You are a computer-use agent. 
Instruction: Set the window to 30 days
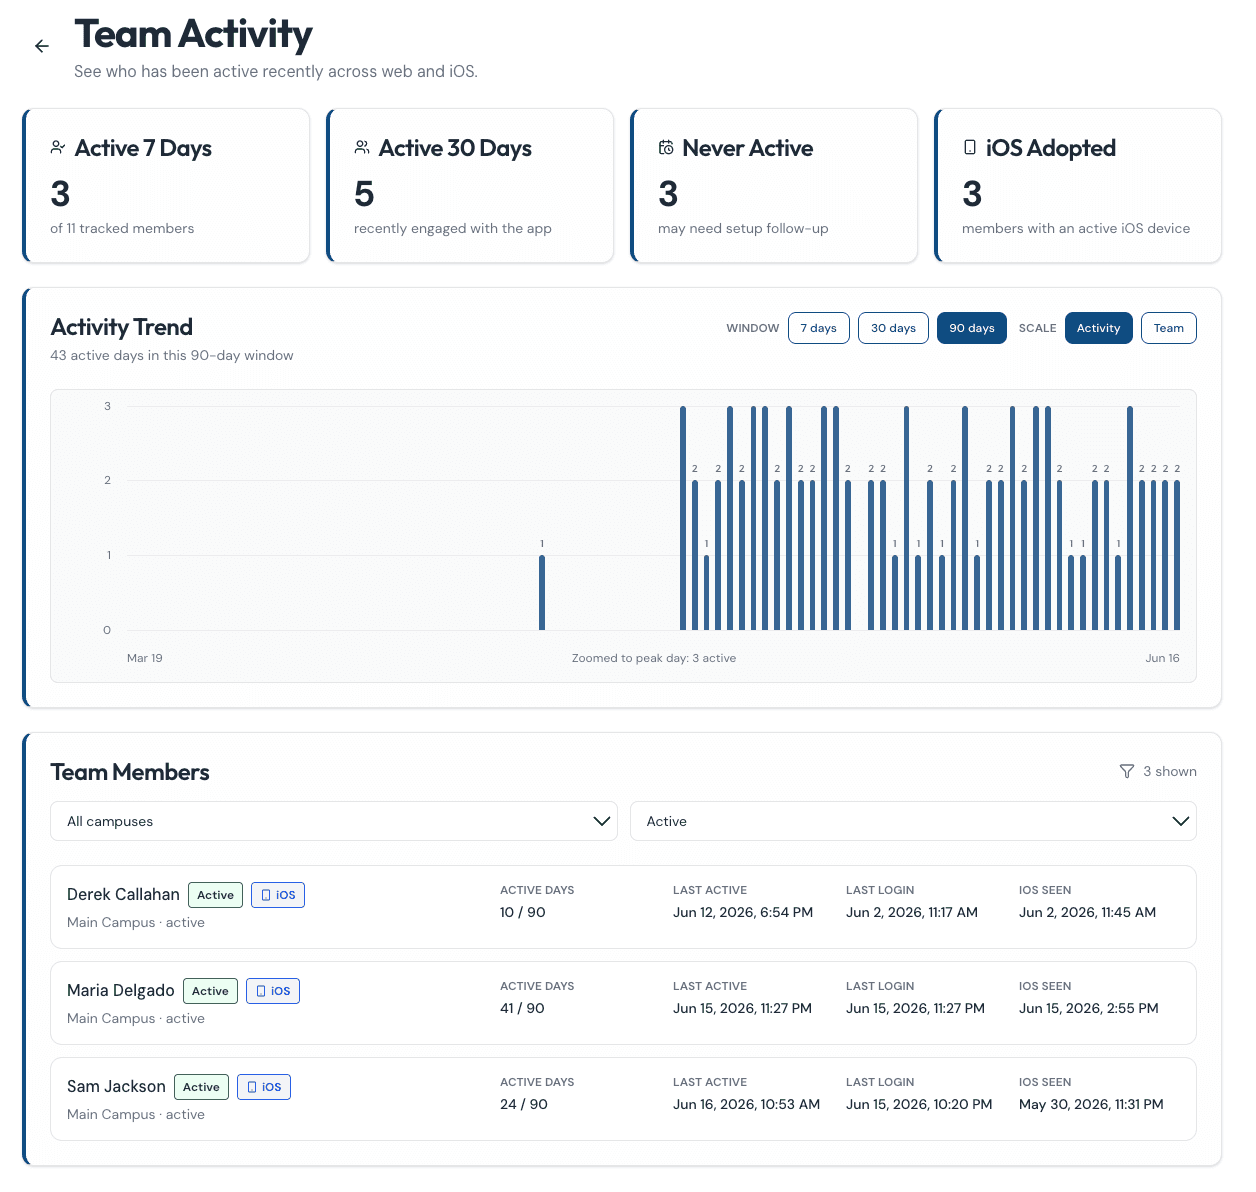pyautogui.click(x=893, y=328)
